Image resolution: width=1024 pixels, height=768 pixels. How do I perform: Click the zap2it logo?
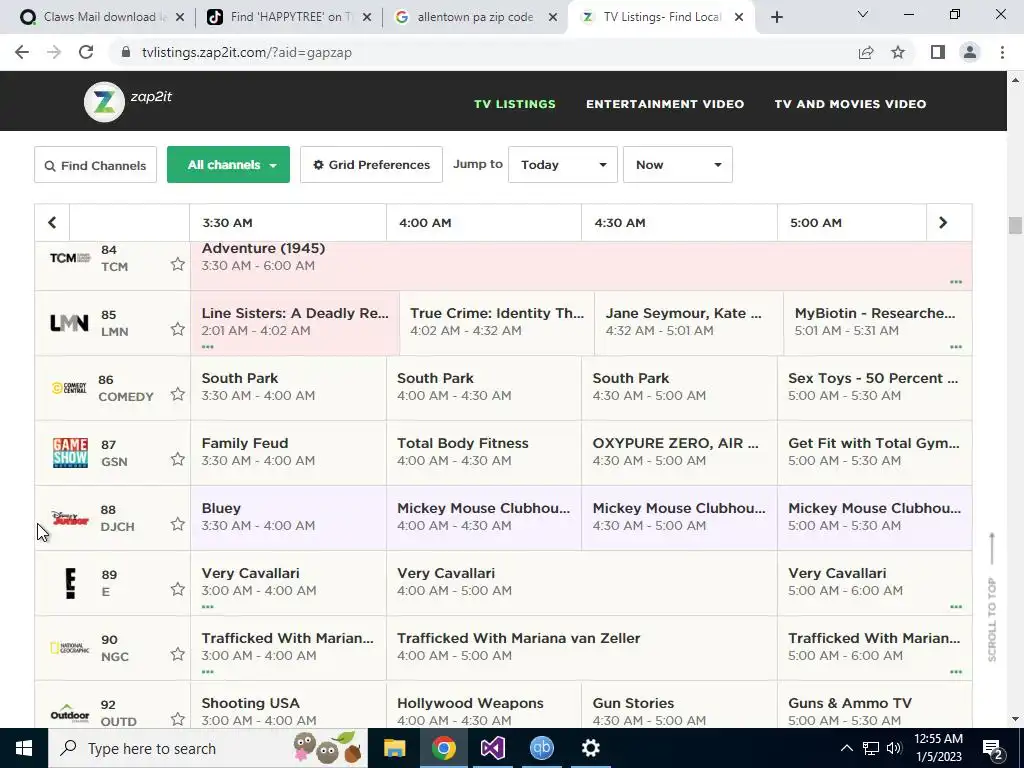point(128,101)
